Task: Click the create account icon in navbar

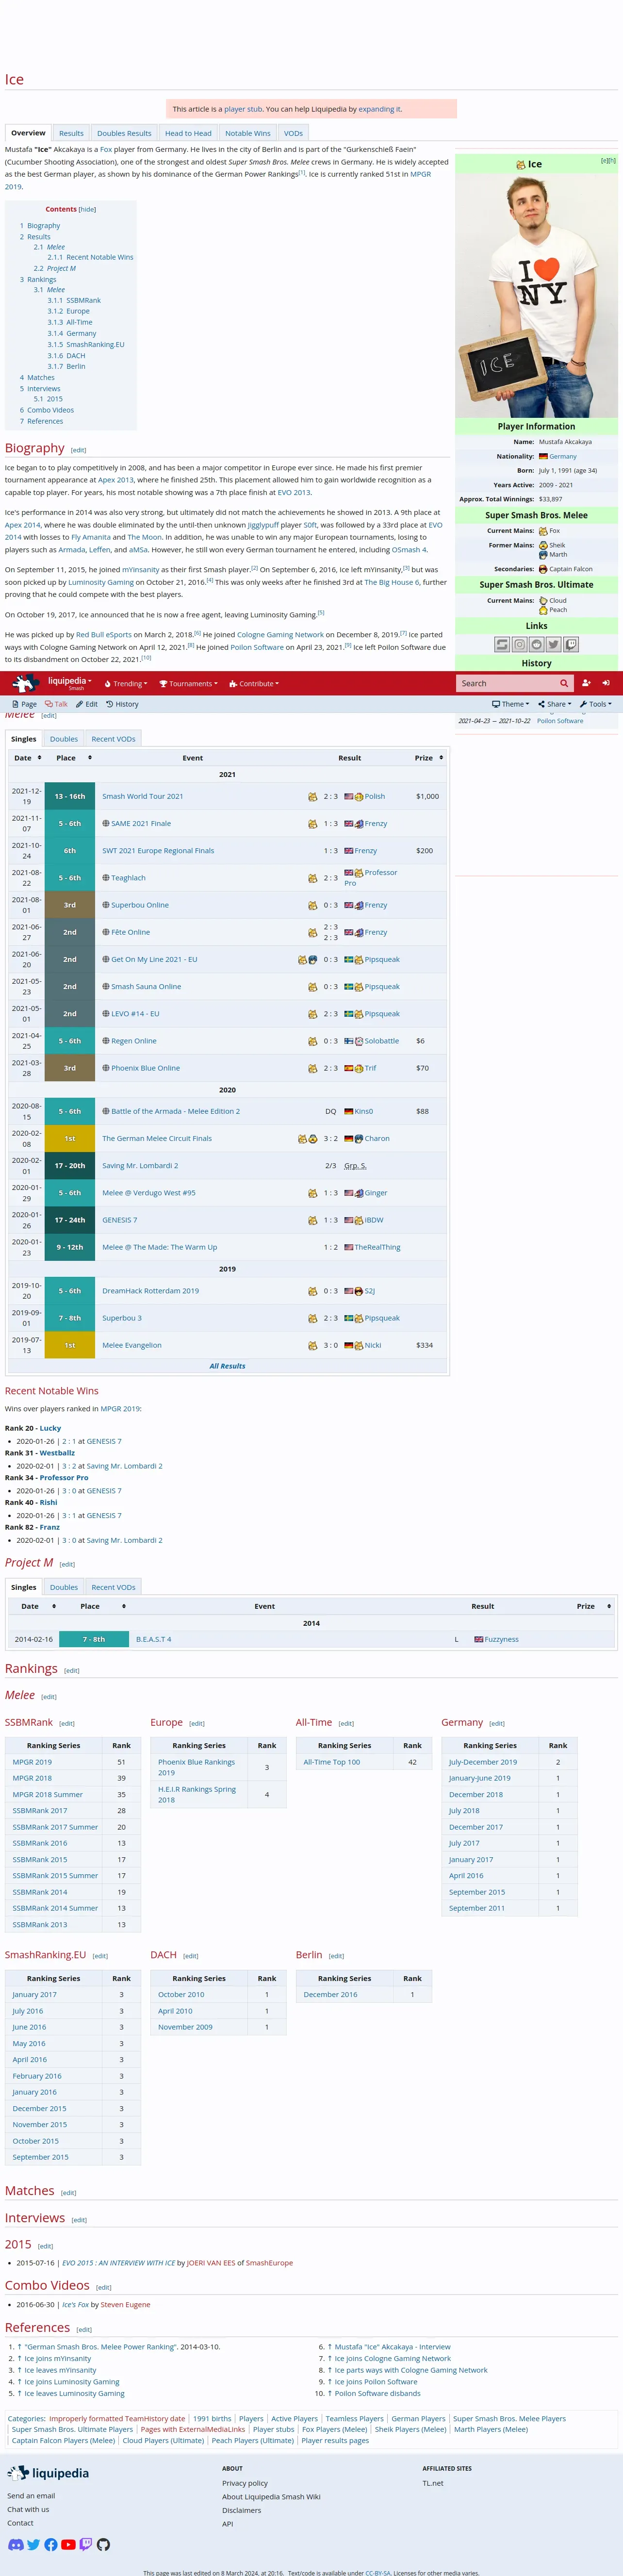Action: (586, 683)
